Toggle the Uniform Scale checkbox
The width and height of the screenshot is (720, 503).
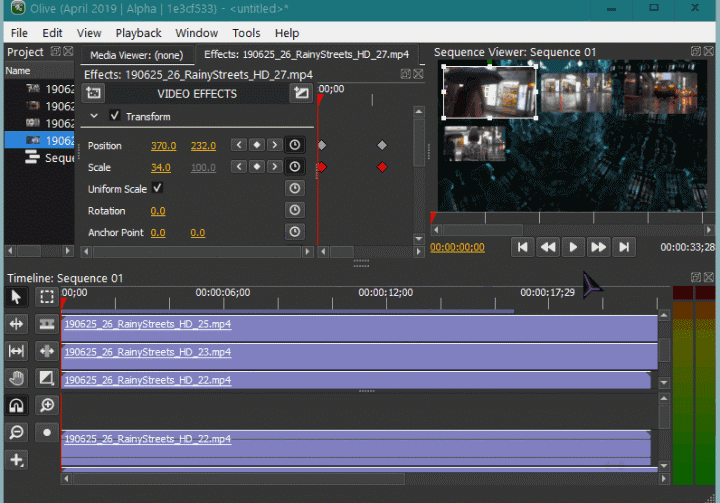(158, 188)
